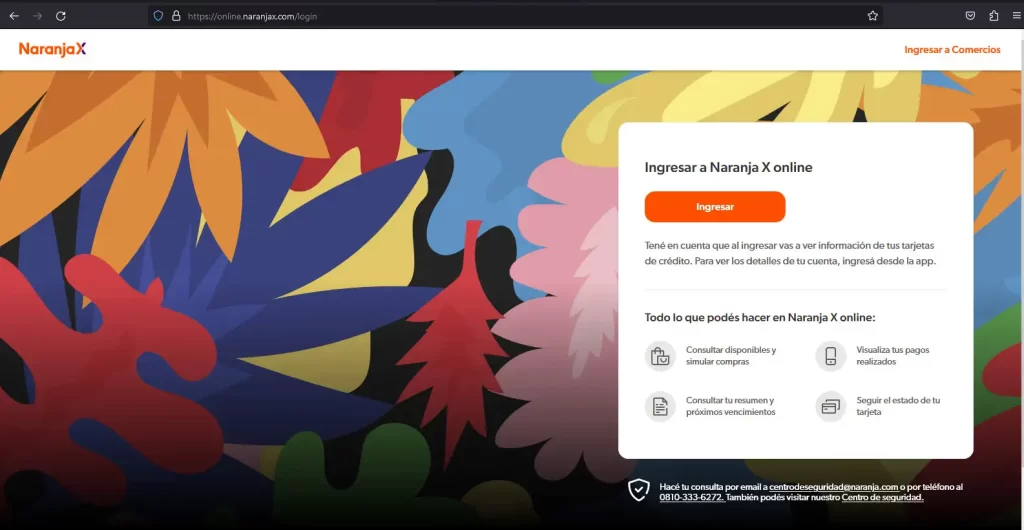The width and height of the screenshot is (1024, 530).
Task: Open the Firefox hamburger application menu
Action: pos(1015,16)
